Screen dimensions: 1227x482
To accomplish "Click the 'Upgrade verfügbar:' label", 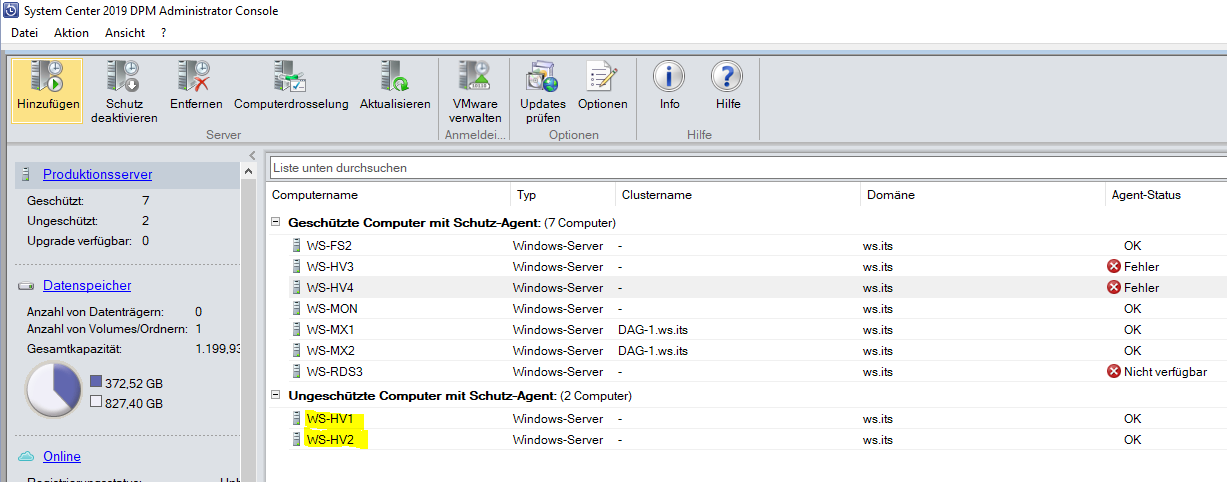I will tap(81, 240).
